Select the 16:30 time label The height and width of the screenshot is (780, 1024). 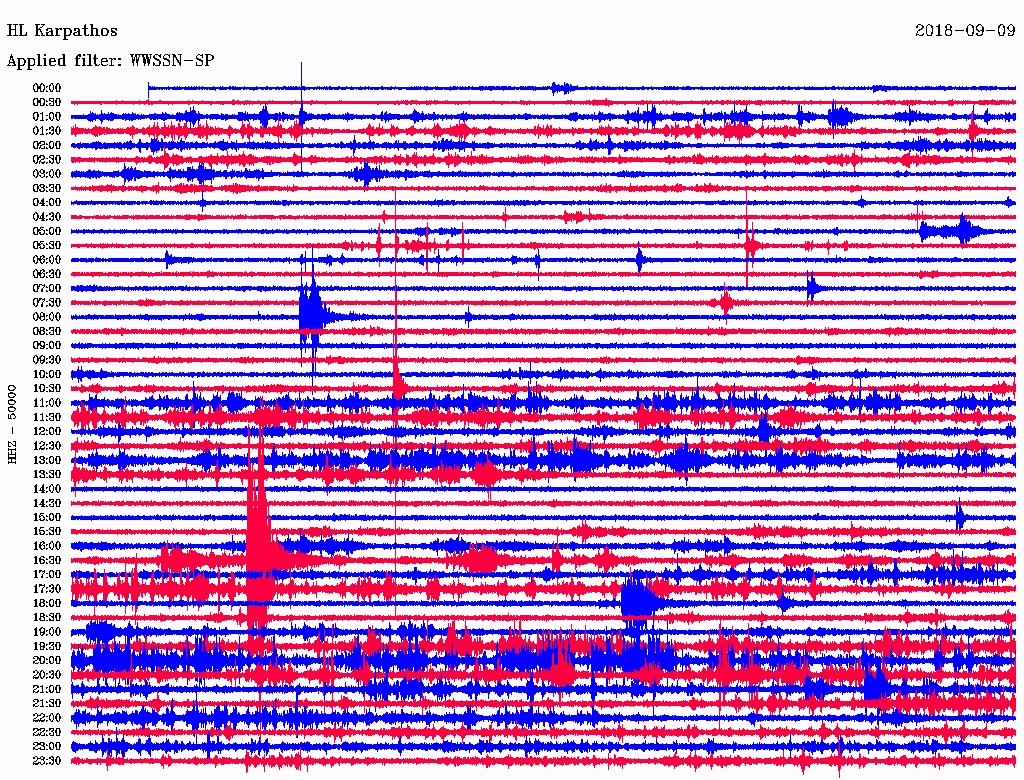47,561
